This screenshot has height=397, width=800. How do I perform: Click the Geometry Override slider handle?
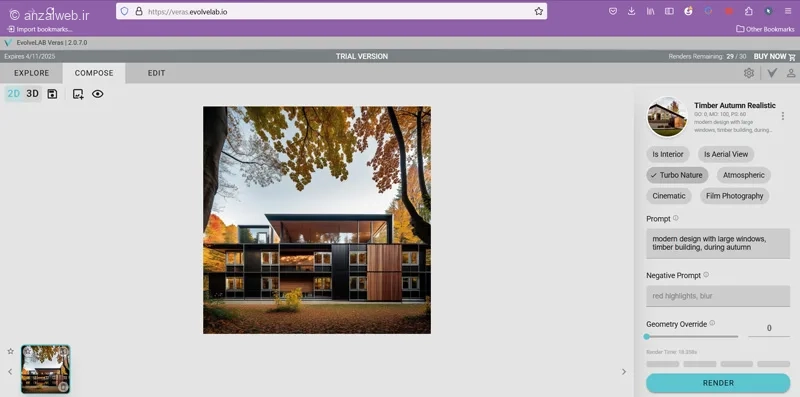(647, 336)
